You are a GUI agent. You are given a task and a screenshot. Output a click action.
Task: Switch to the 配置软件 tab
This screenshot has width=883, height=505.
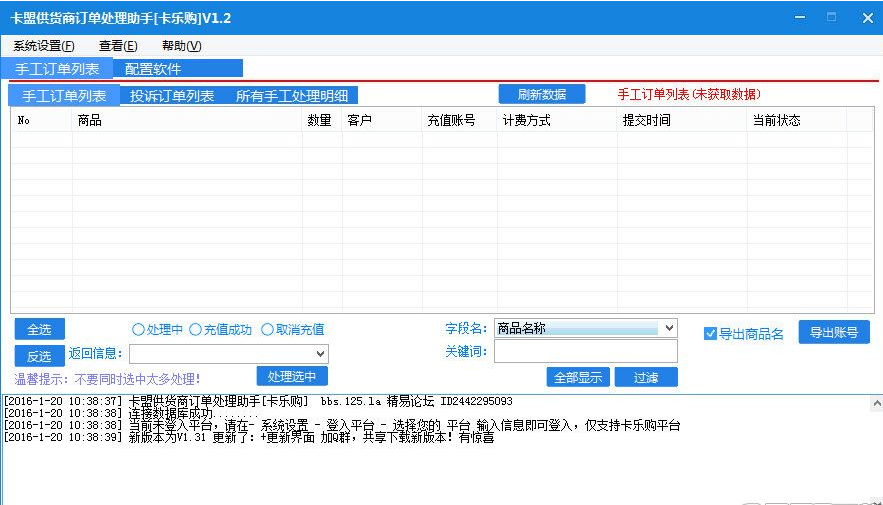(153, 69)
